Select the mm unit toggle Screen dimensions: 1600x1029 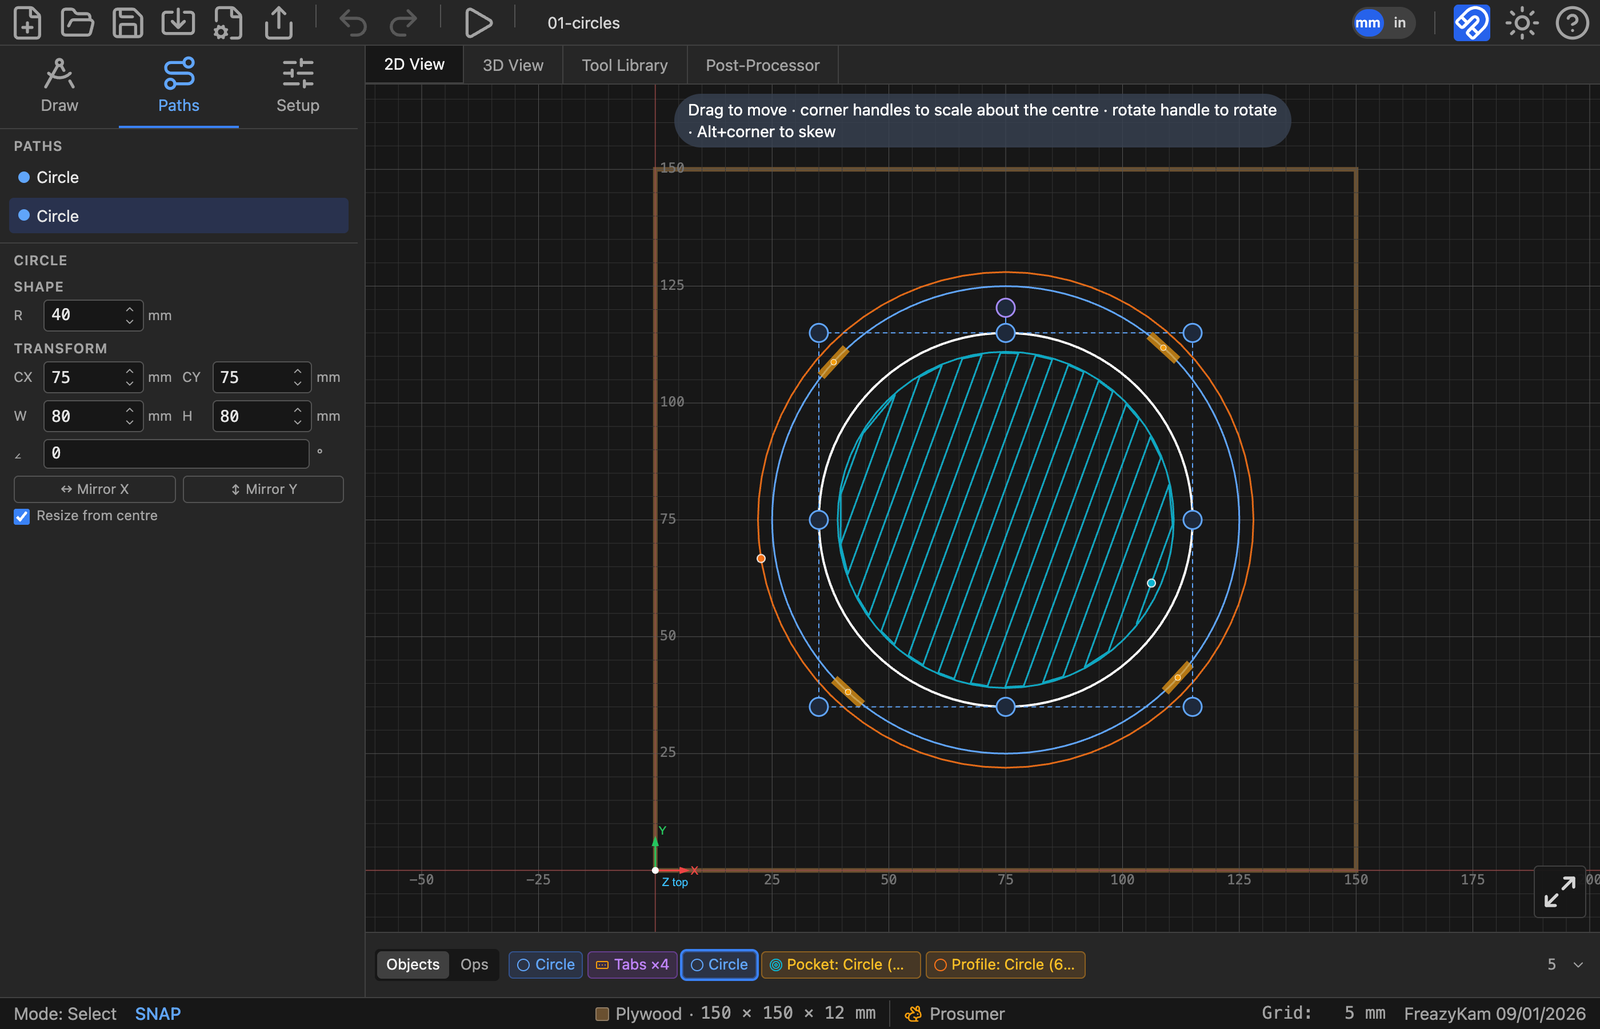[x=1368, y=22]
